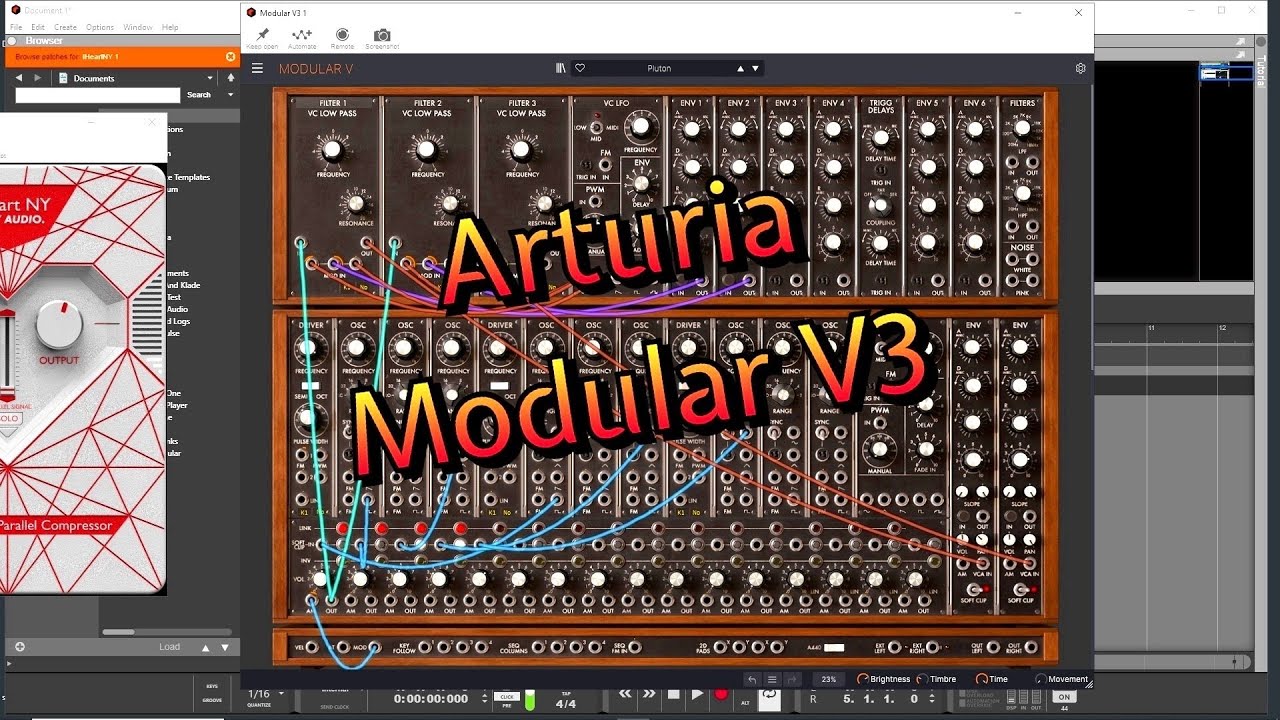Screen dimensions: 1280x720
Task: Open the Edit menu in Reason
Action: 37,27
